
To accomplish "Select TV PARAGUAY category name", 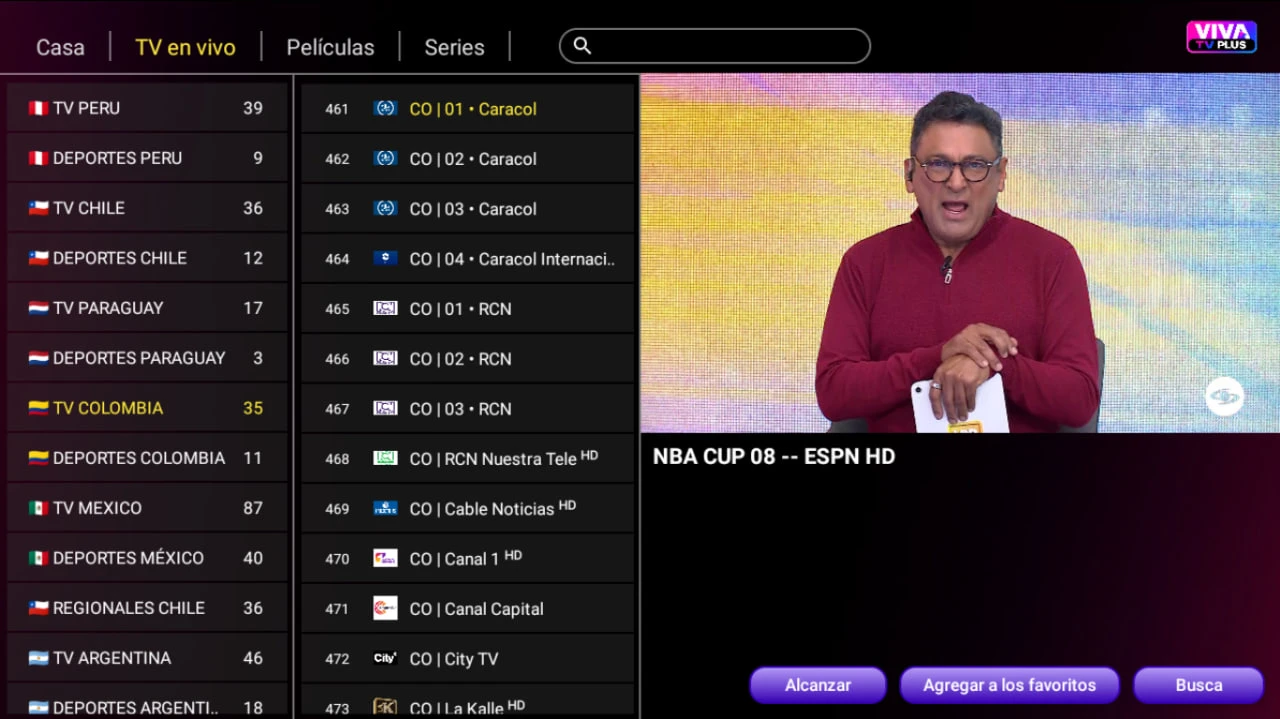I will (108, 308).
